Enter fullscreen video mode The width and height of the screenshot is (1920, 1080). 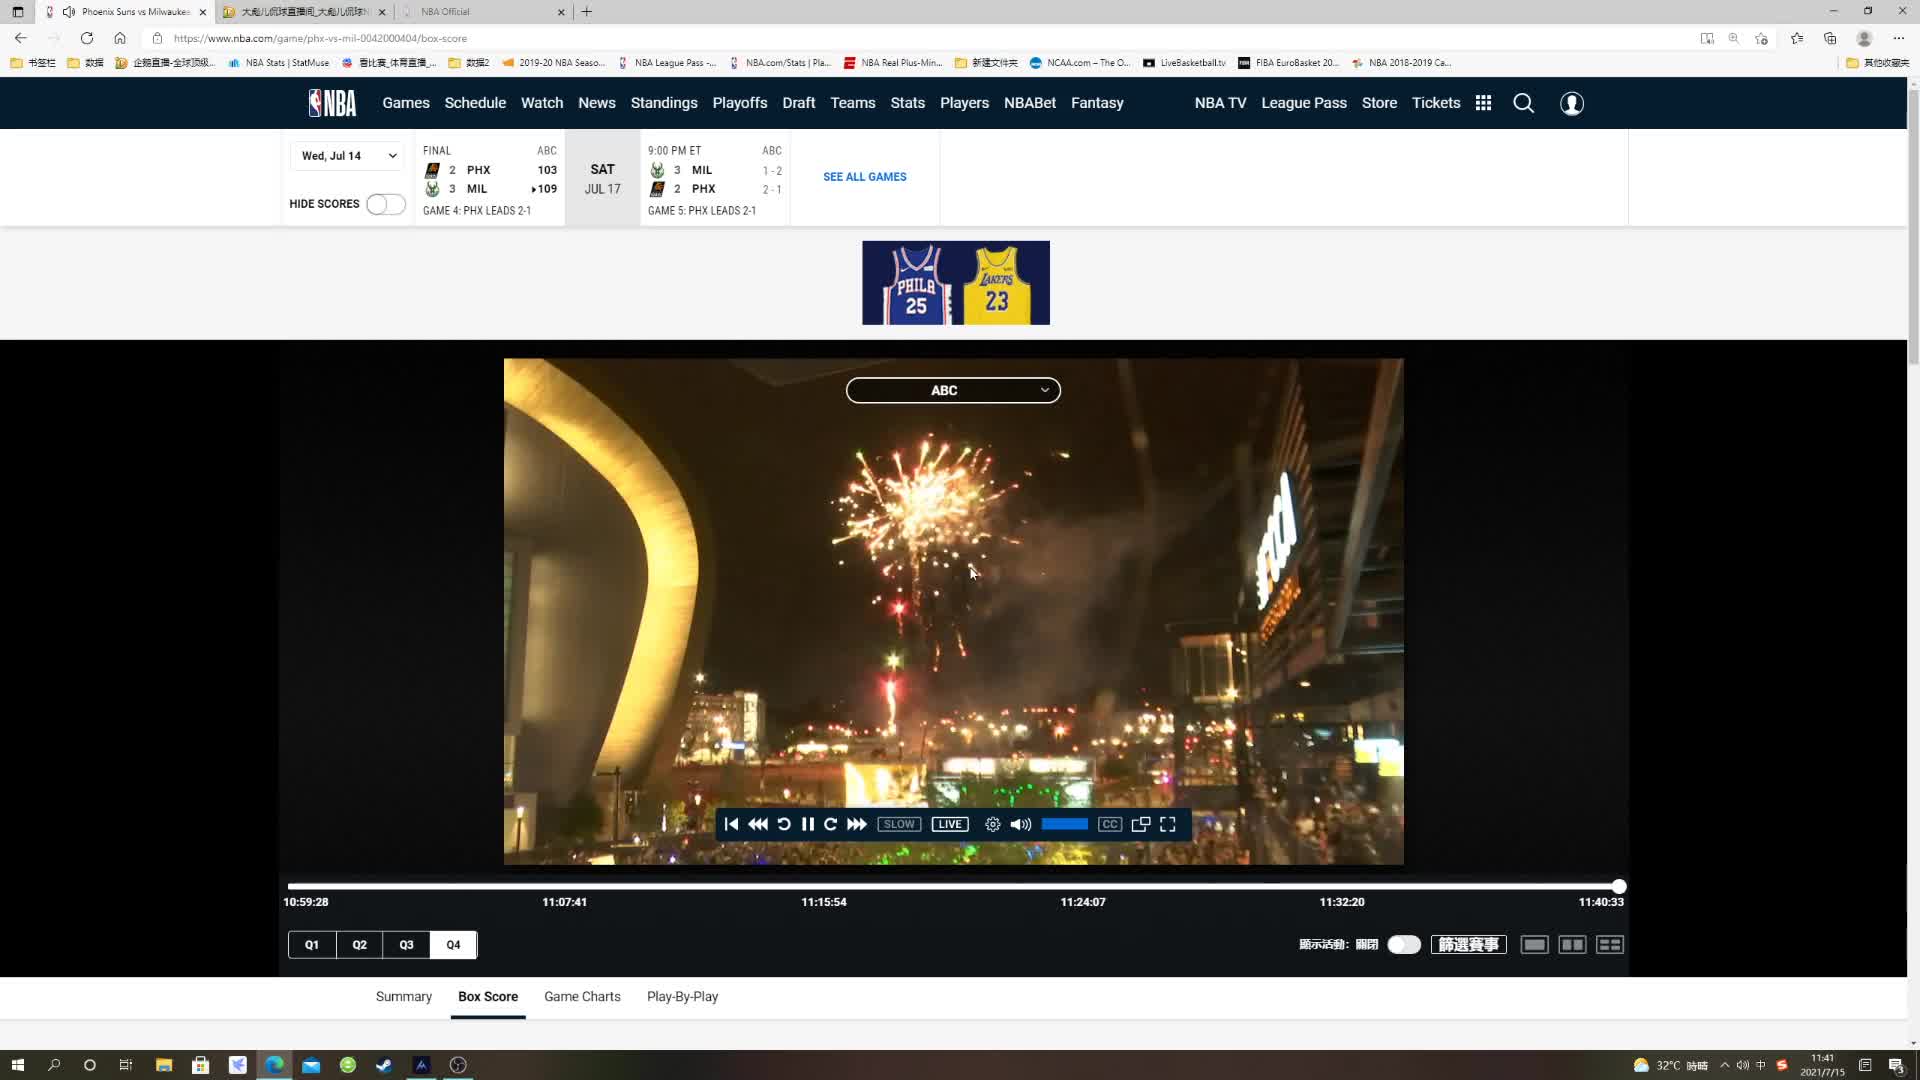pyautogui.click(x=1167, y=824)
